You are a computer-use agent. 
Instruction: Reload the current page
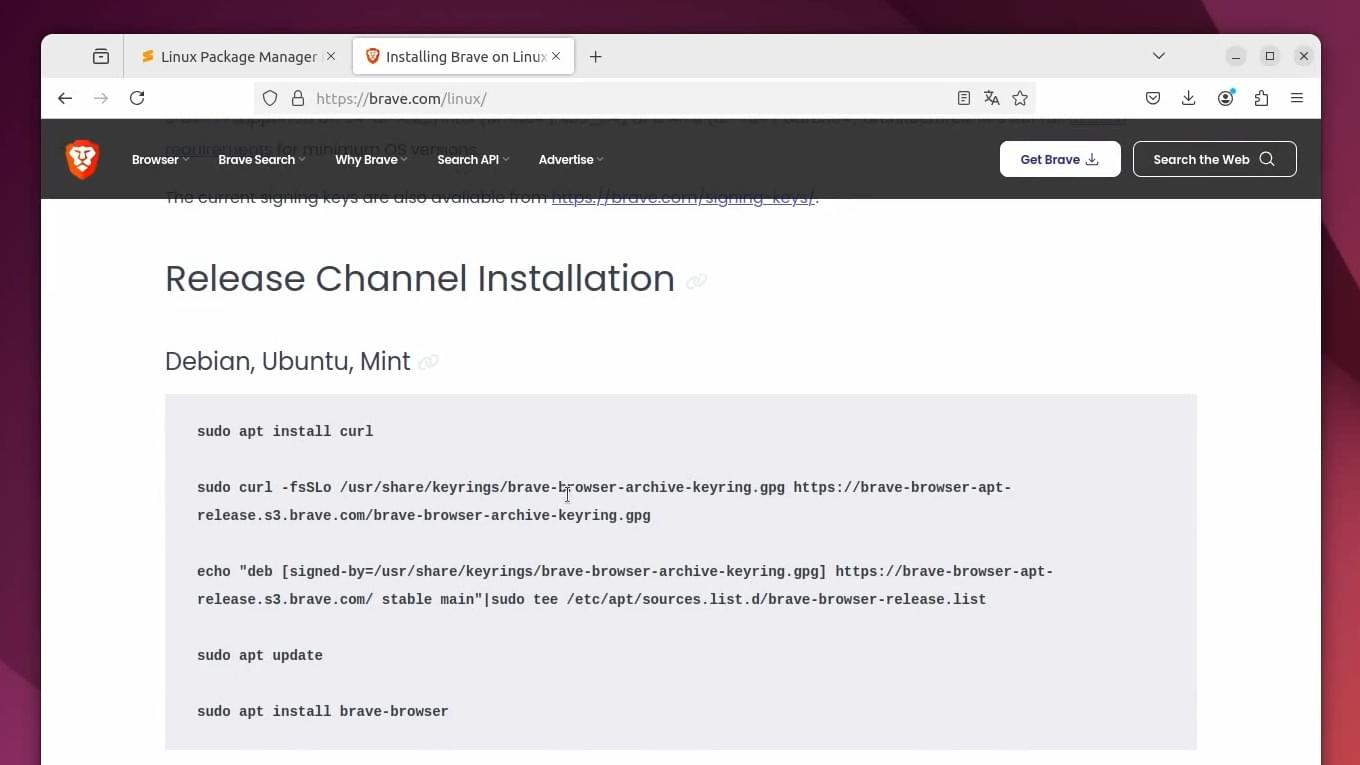137,98
